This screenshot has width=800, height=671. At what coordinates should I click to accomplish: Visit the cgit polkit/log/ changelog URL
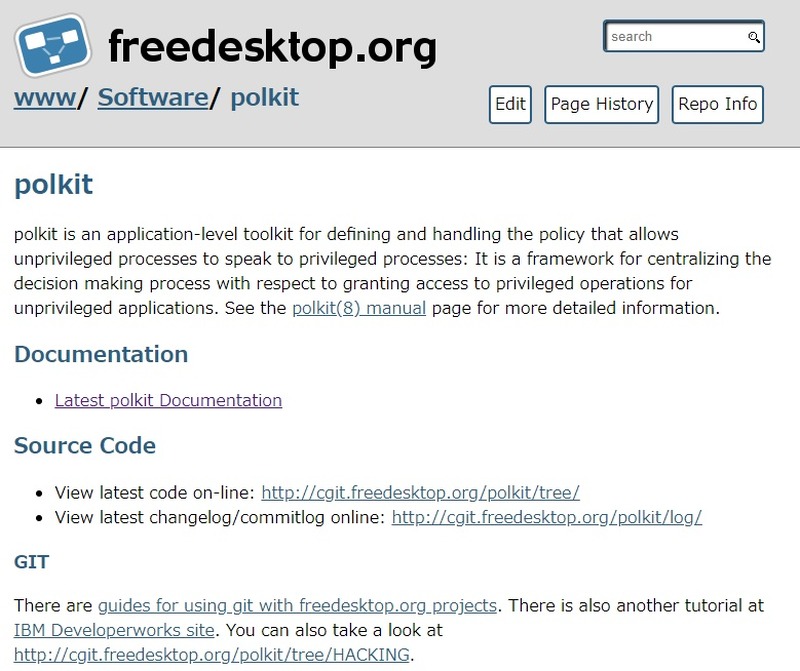click(x=547, y=517)
